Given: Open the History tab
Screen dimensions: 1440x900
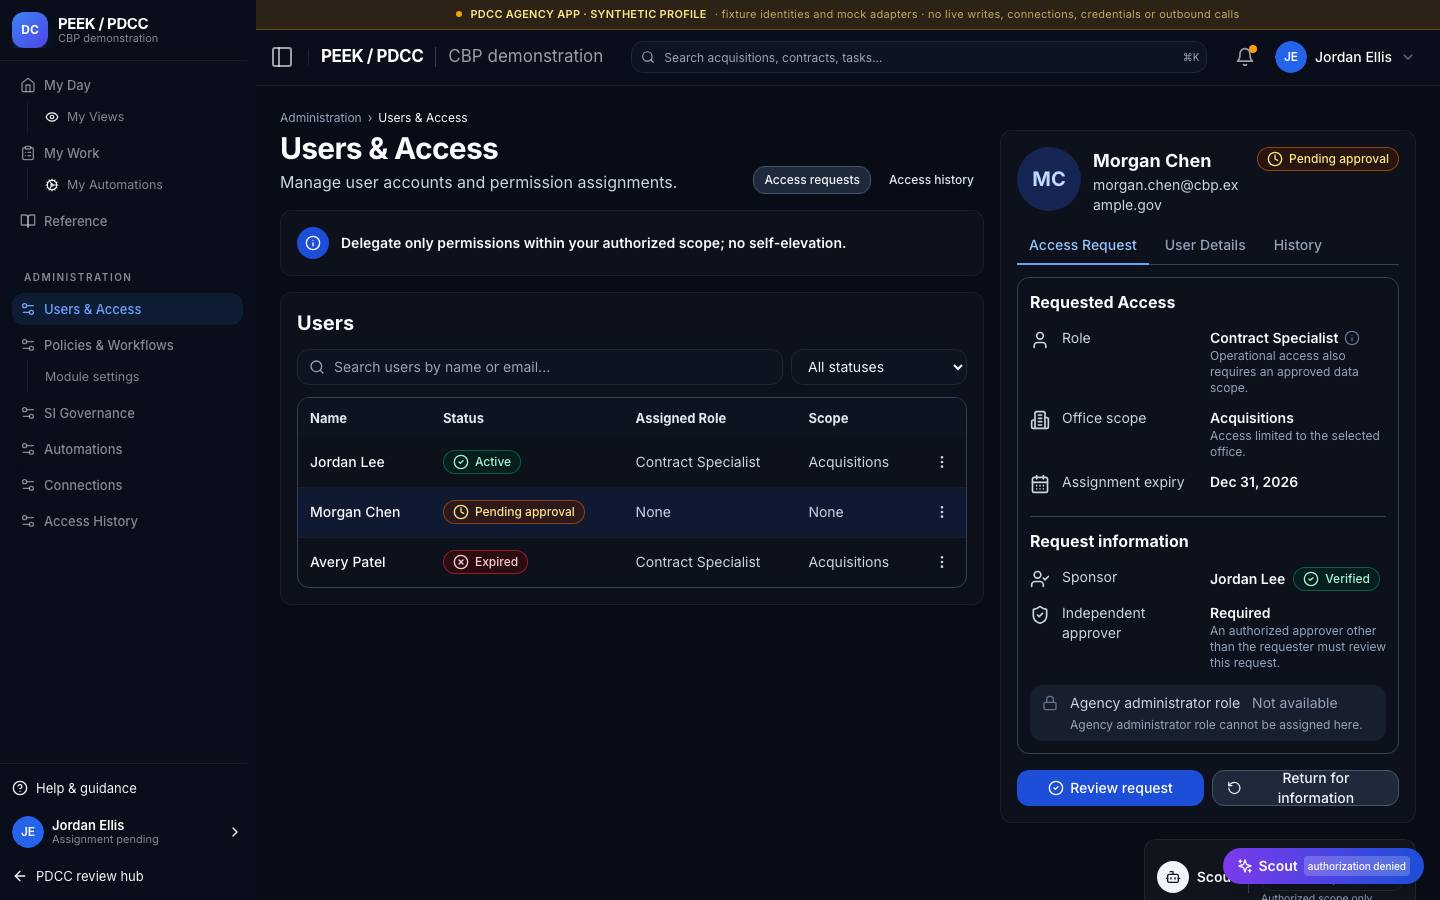Looking at the screenshot, I should coord(1297,245).
